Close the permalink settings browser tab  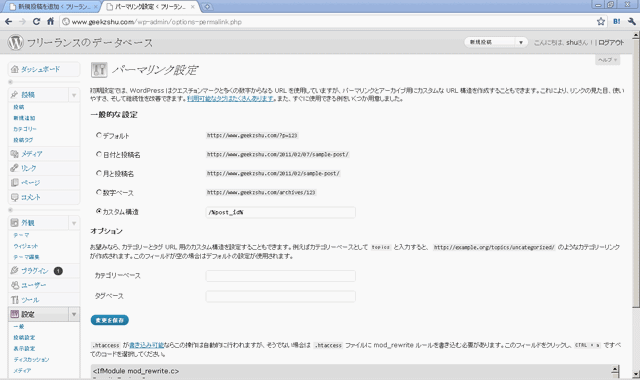pos(193,7)
